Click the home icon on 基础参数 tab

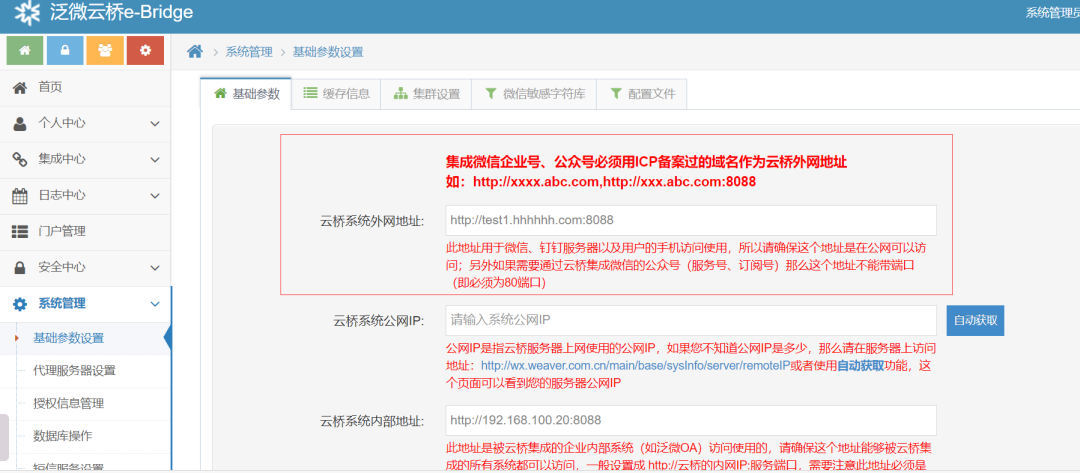pos(220,93)
